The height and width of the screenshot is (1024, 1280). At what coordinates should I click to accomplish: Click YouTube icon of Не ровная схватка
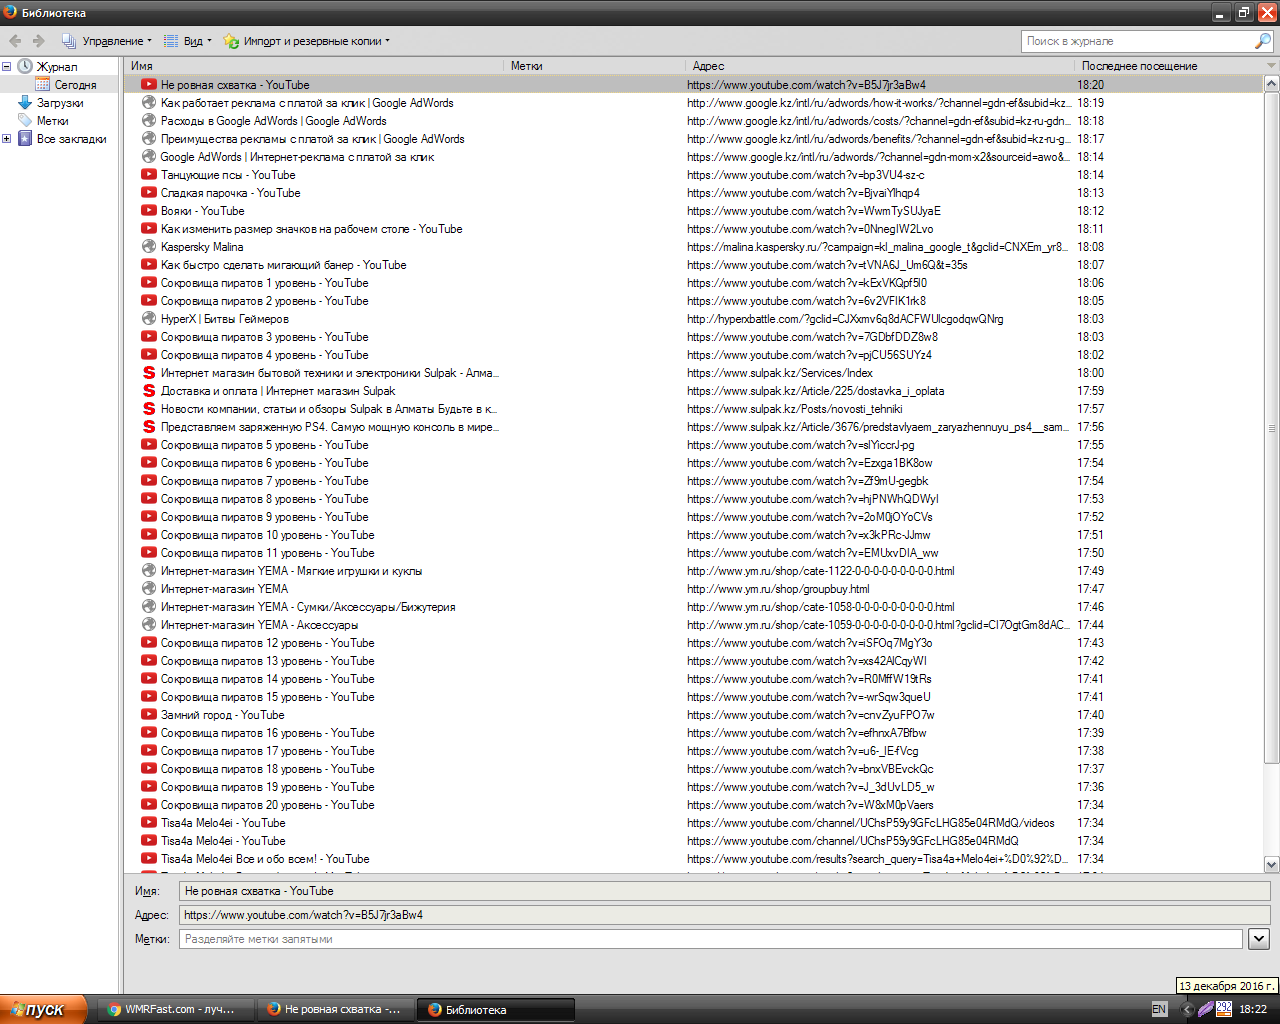pos(149,85)
